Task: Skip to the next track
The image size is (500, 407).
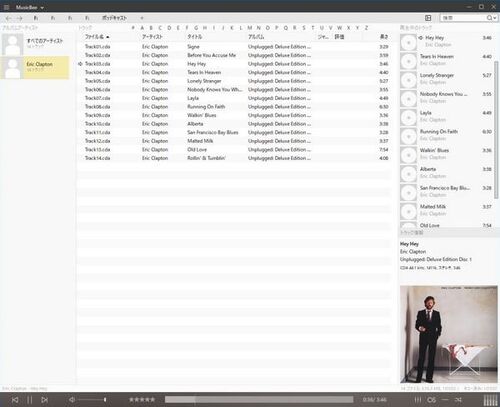Action: point(45,399)
